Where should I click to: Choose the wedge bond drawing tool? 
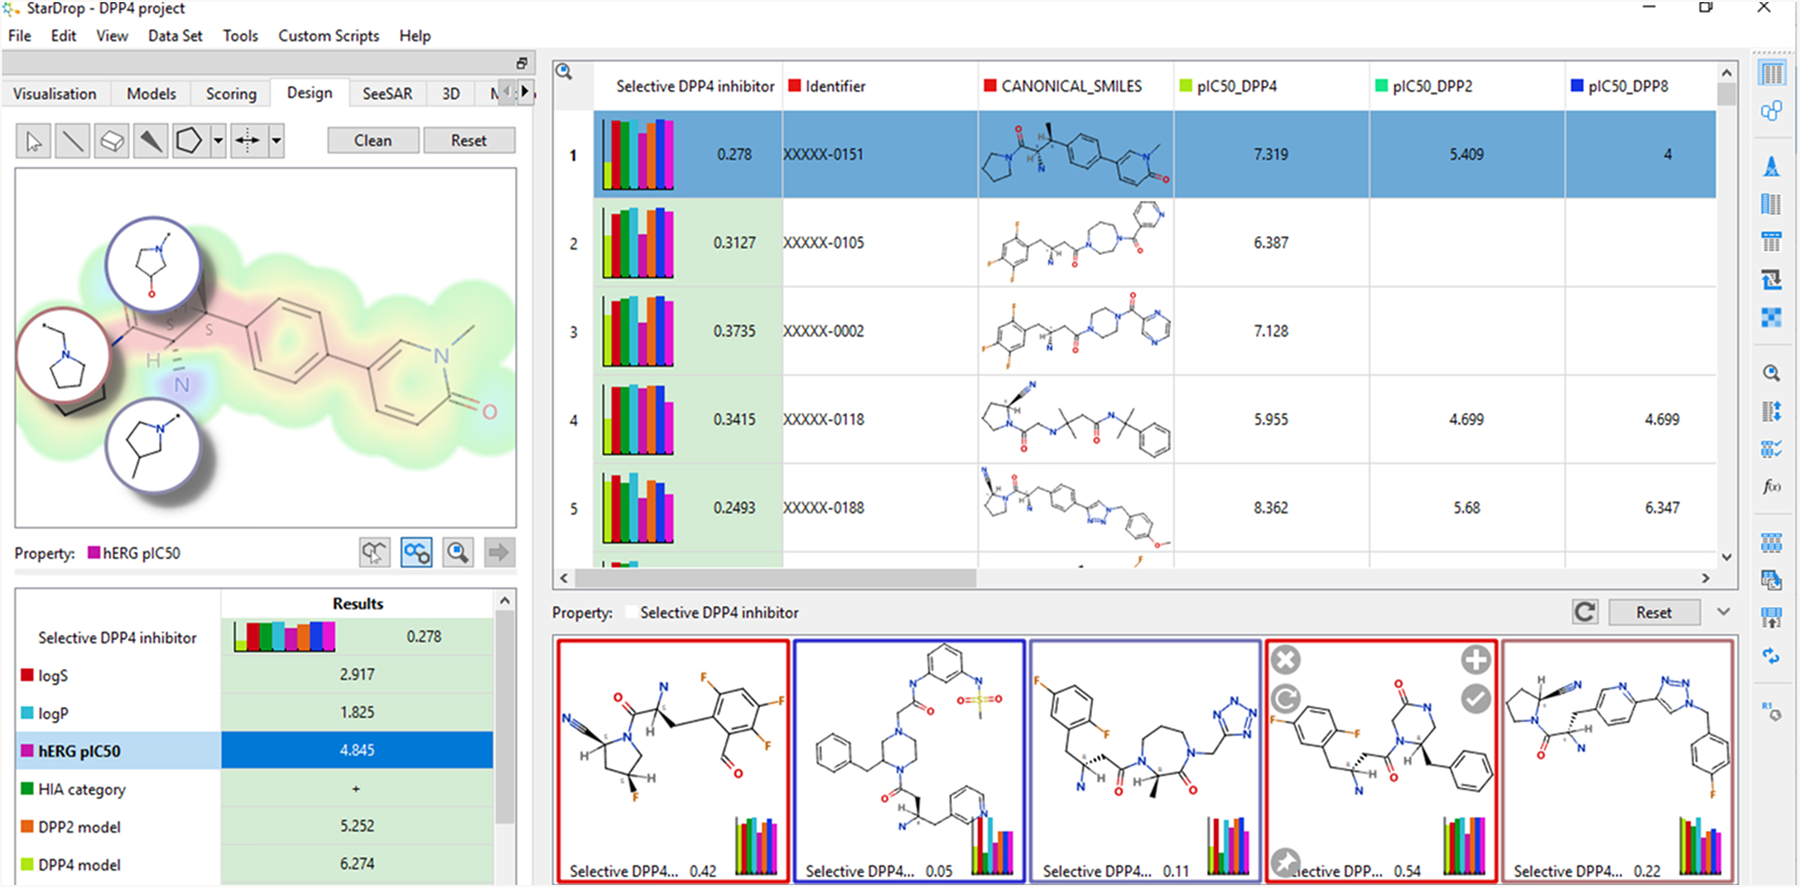coord(151,141)
